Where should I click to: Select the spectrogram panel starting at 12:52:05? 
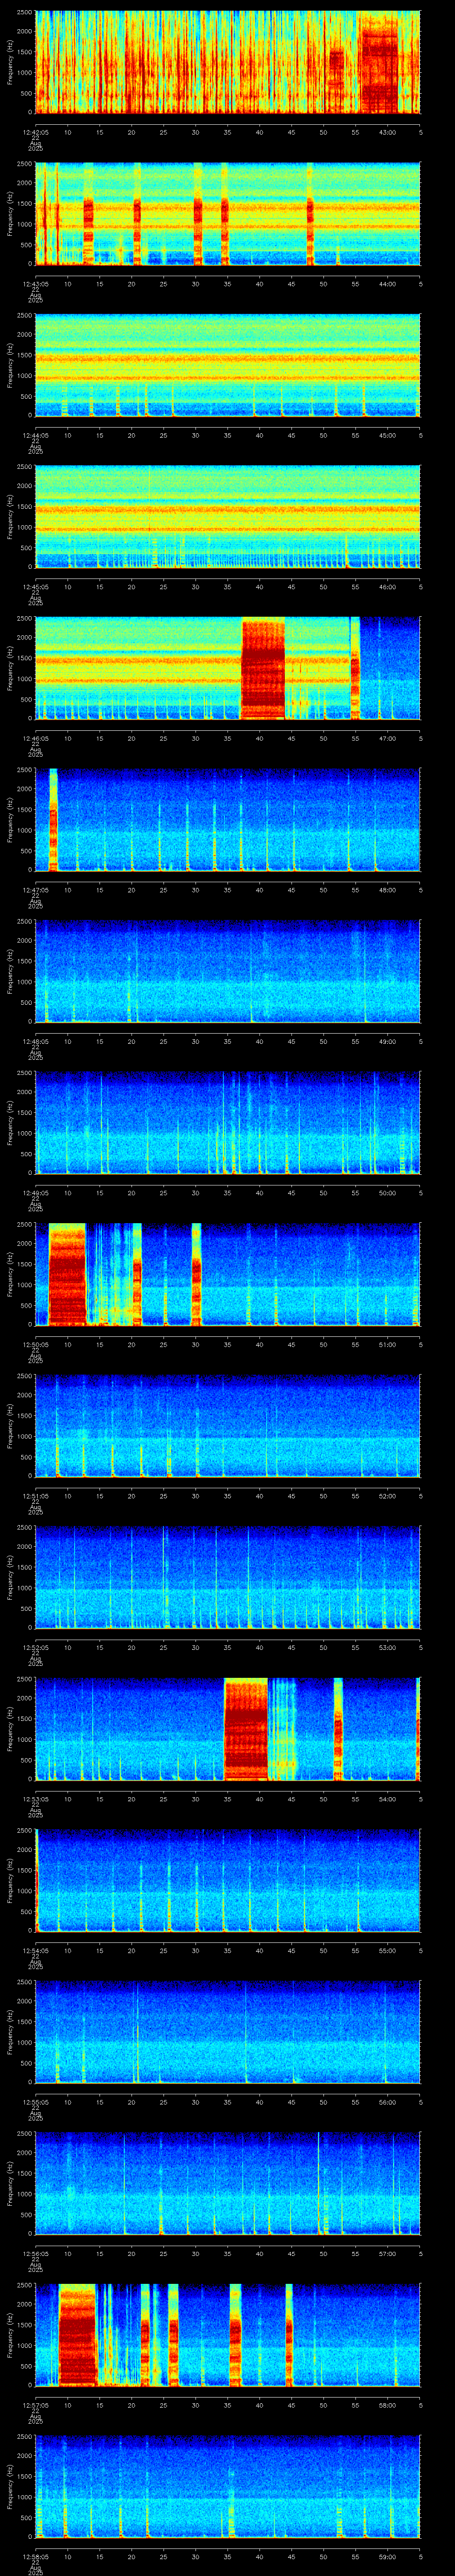coord(228,1577)
